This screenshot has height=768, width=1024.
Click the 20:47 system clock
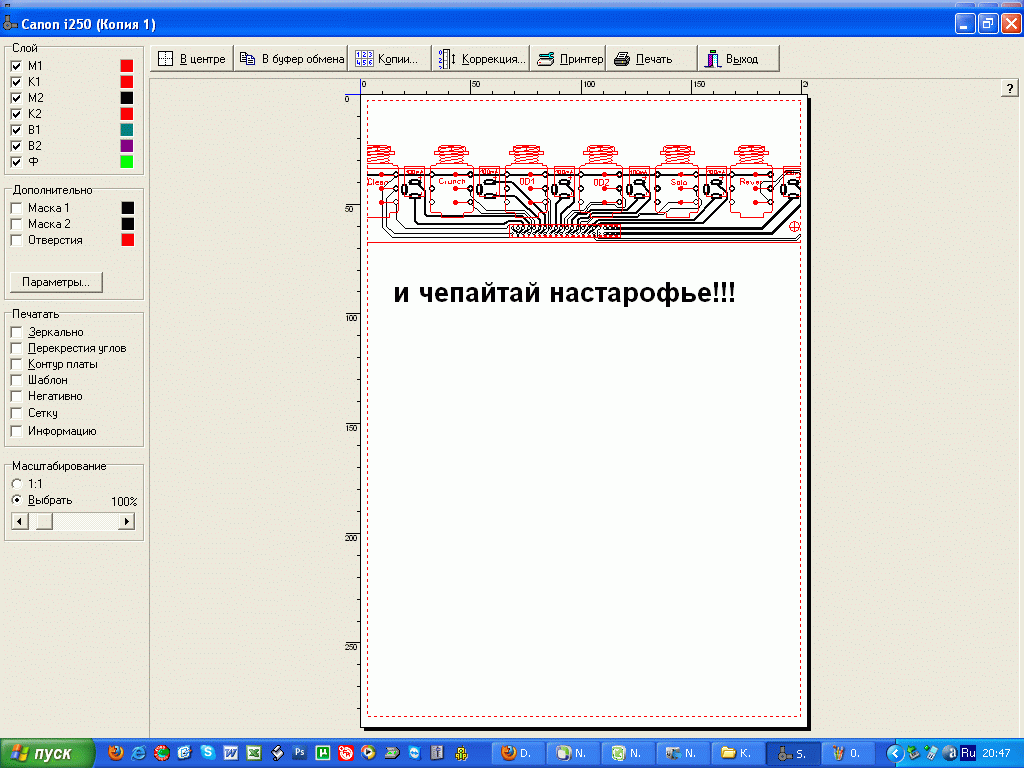[996, 754]
